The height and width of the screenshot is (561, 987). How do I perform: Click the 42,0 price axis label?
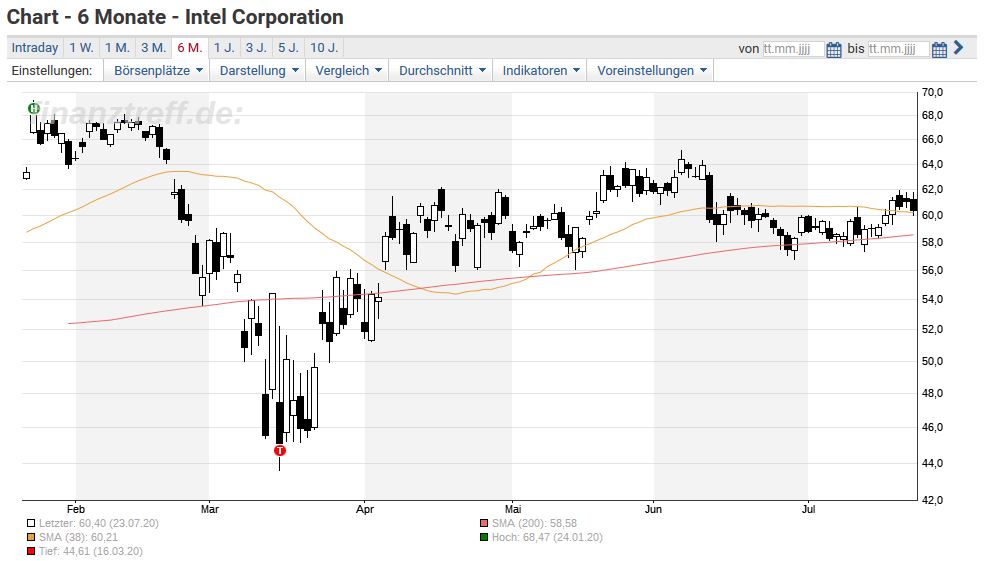tap(932, 500)
